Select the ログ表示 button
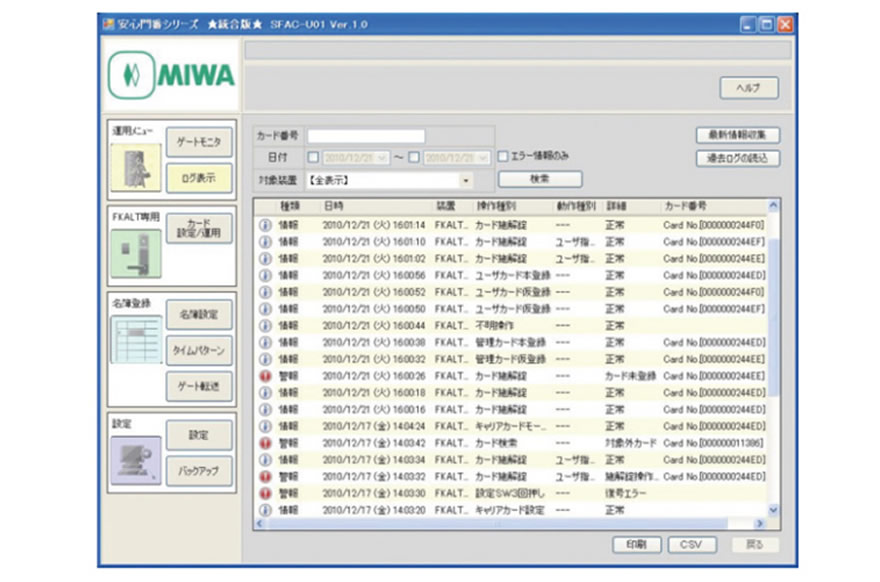The width and height of the screenshot is (880, 582). pos(199,178)
